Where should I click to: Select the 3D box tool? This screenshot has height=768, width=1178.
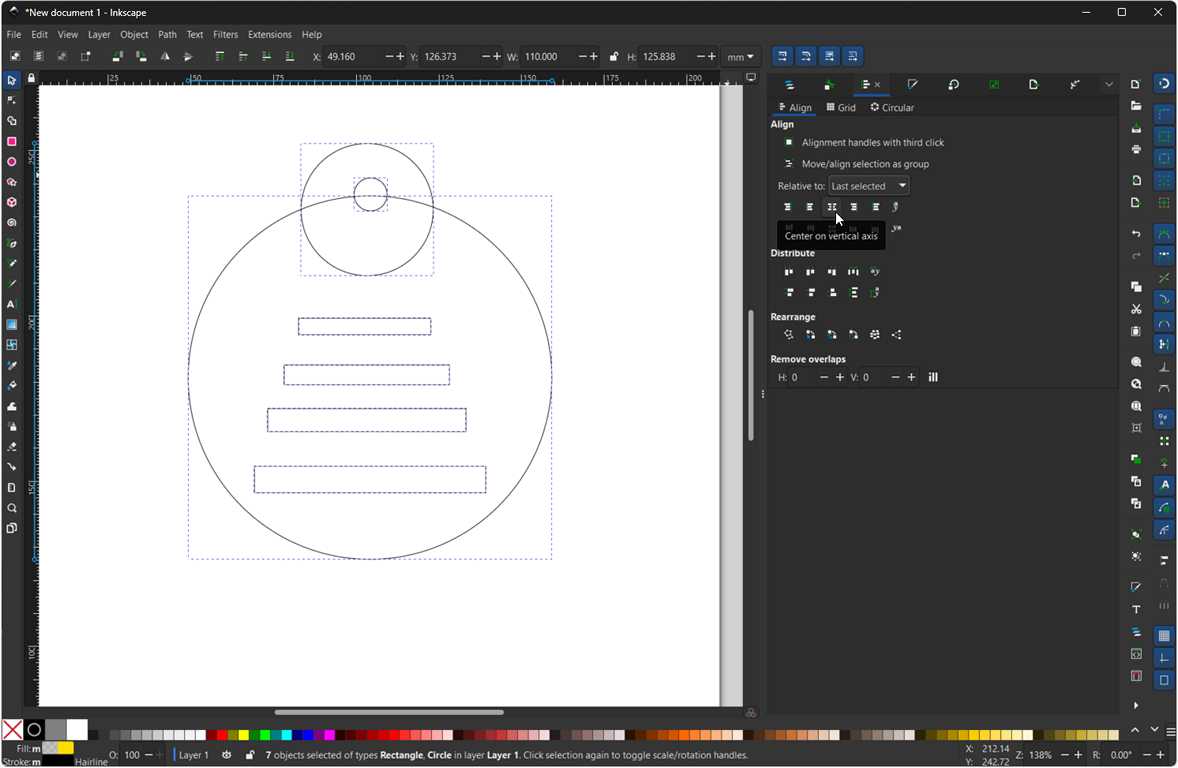pos(11,202)
